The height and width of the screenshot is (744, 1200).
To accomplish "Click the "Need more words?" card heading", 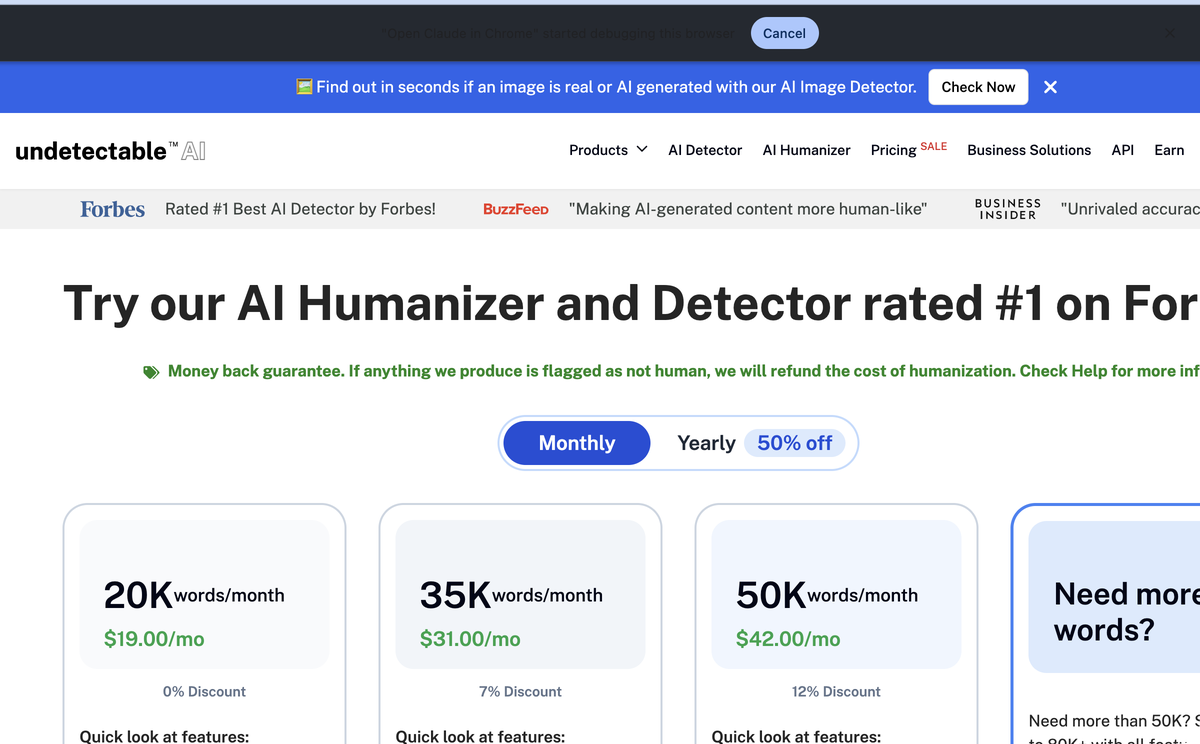I will point(1126,612).
